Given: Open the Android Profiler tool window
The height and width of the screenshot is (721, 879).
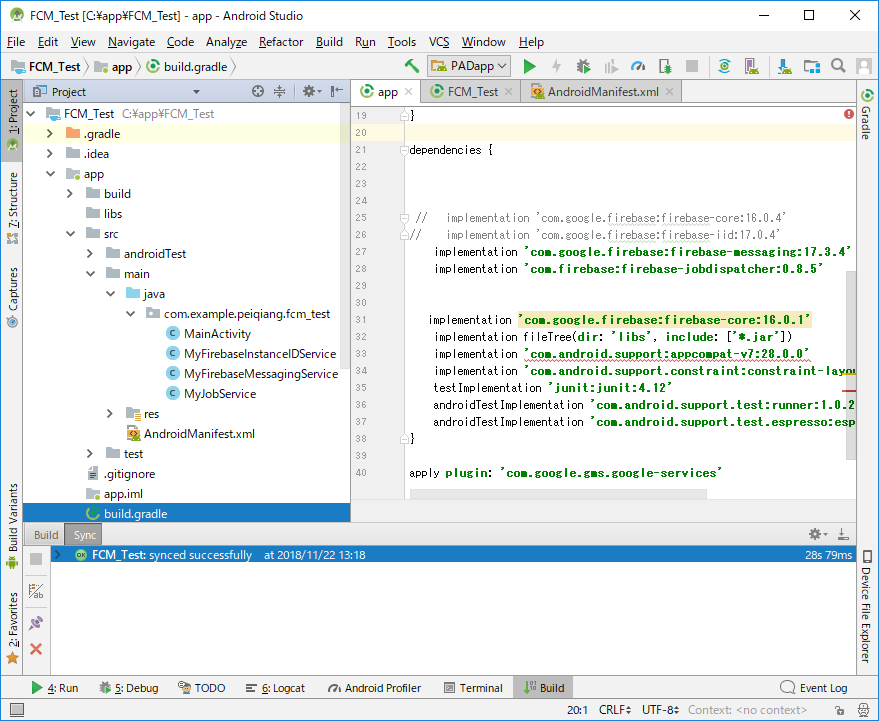Looking at the screenshot, I should coord(374,688).
